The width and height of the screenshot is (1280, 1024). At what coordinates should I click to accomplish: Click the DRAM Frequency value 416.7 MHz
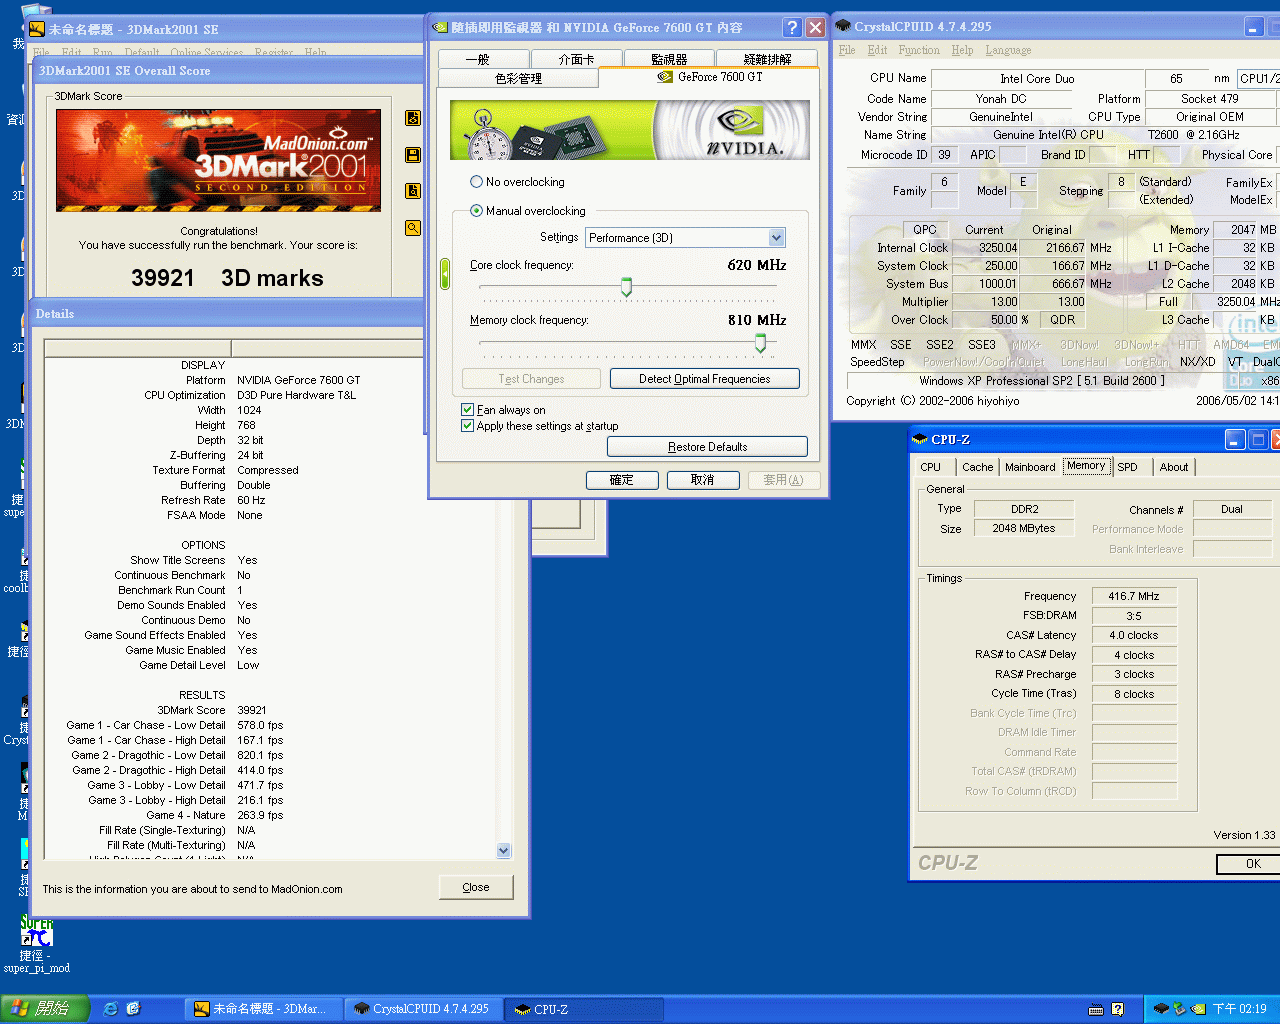pos(1134,596)
